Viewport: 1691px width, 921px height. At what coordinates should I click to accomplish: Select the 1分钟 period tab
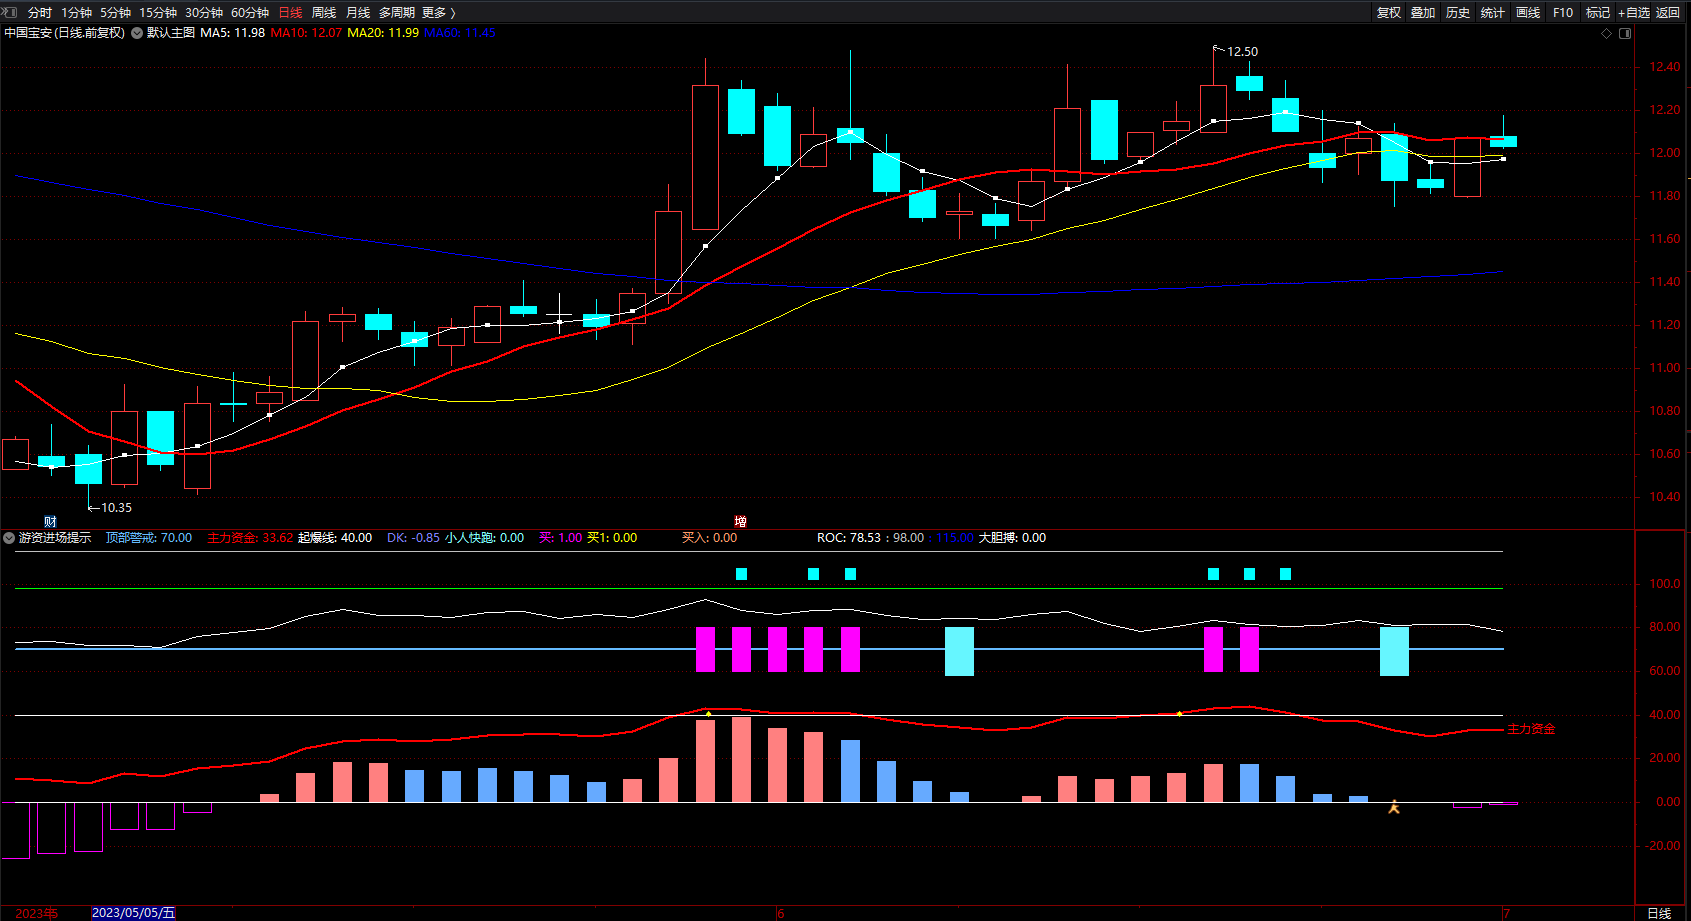click(x=76, y=13)
